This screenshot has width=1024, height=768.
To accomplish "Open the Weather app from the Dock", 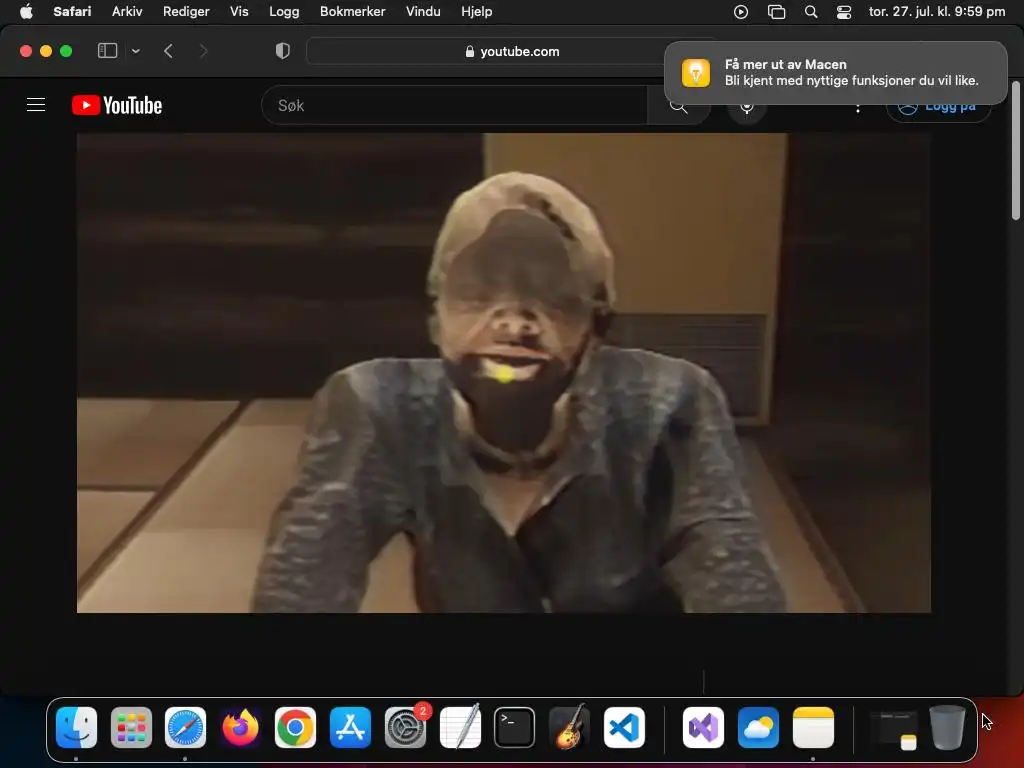I will [x=758, y=727].
